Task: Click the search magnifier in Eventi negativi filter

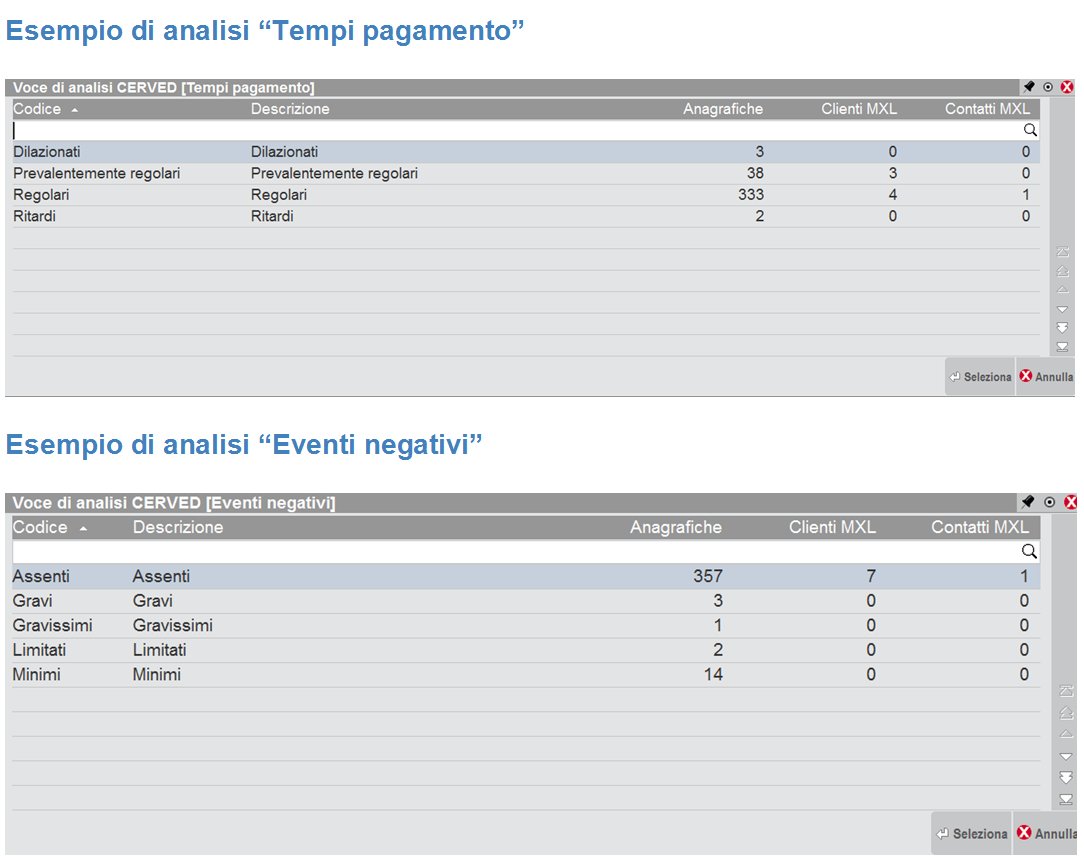Action: [x=1030, y=552]
